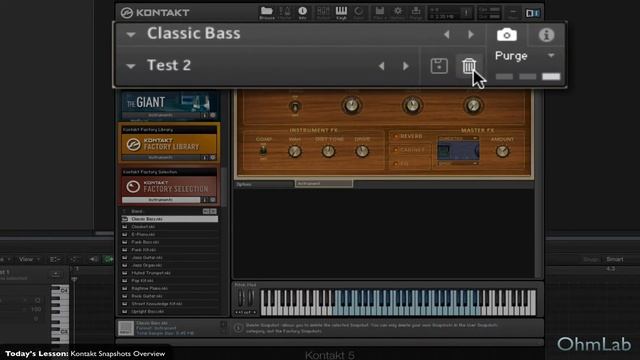Click the rack view toggle icon at header right
Screen dimensions: 640x360
click(x=532, y=13)
